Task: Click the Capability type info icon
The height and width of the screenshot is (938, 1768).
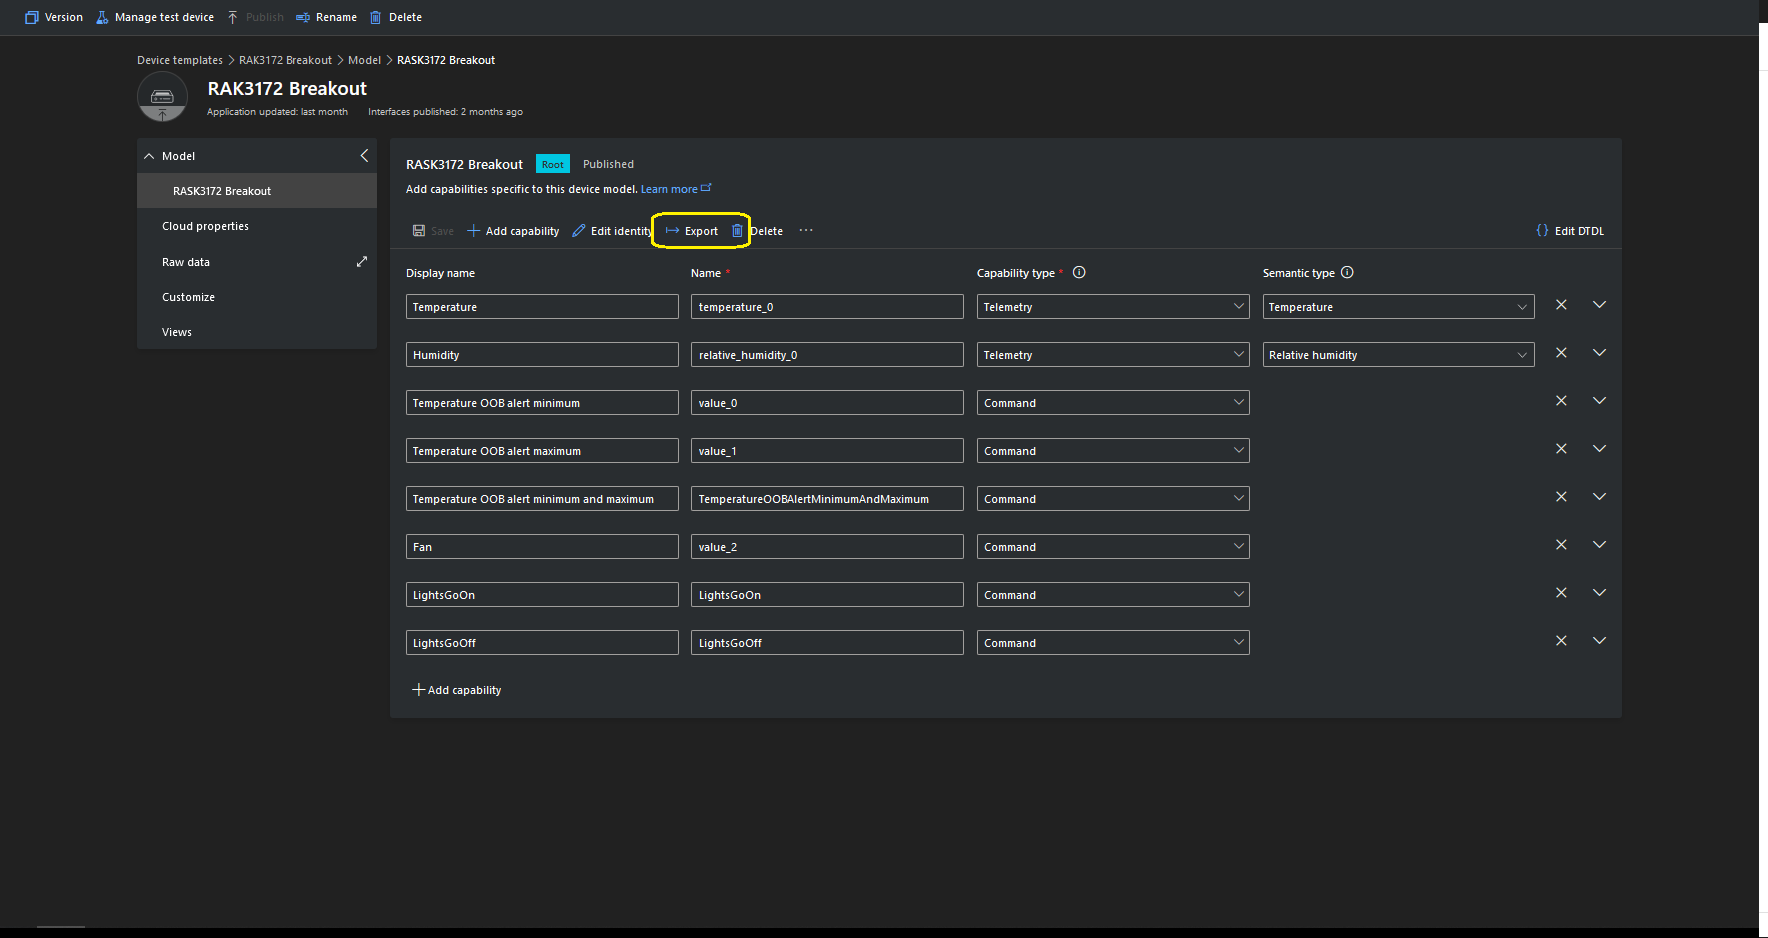Action: tap(1079, 273)
